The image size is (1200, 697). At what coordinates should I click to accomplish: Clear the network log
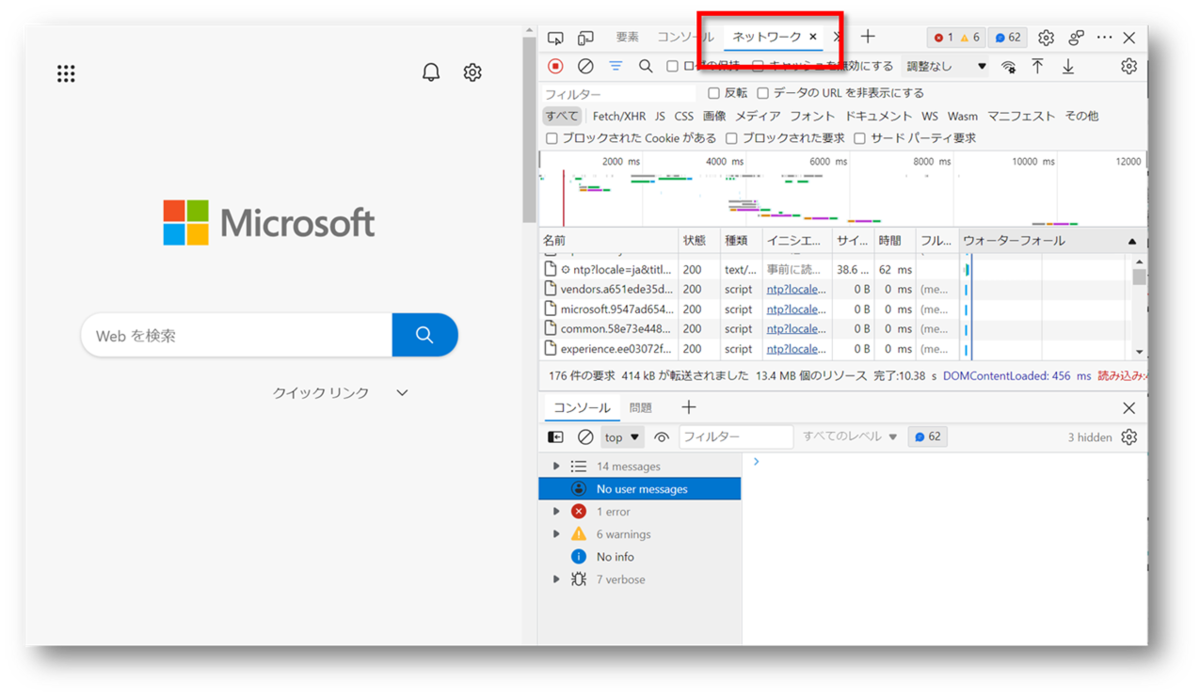pos(586,66)
